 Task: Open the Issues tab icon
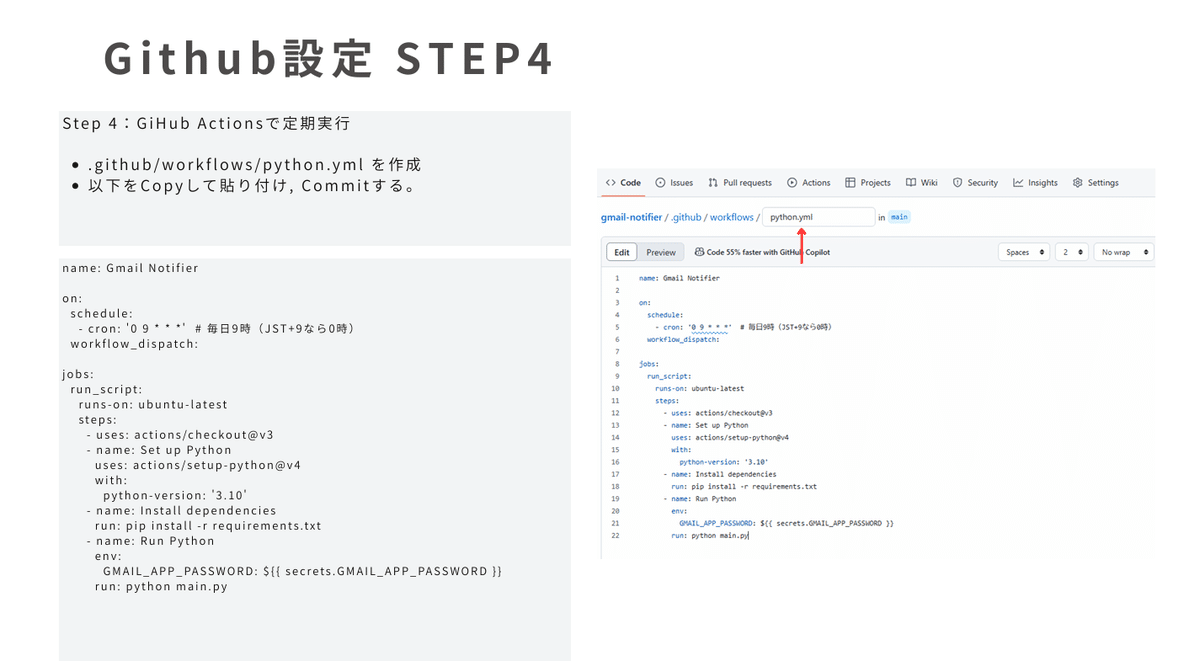(660, 183)
